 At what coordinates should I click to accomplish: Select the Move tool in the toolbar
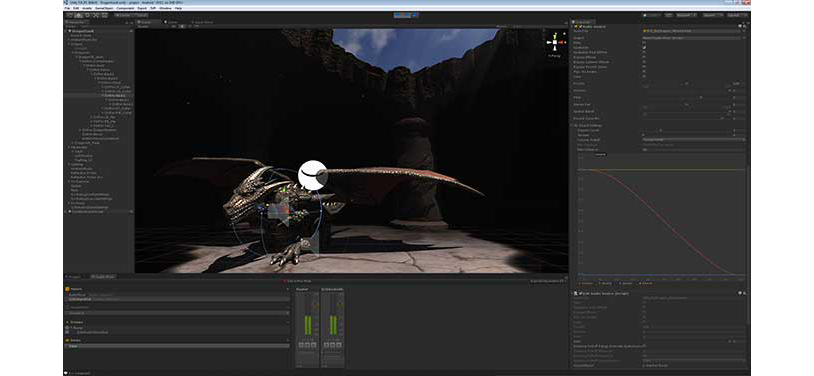tap(78, 15)
